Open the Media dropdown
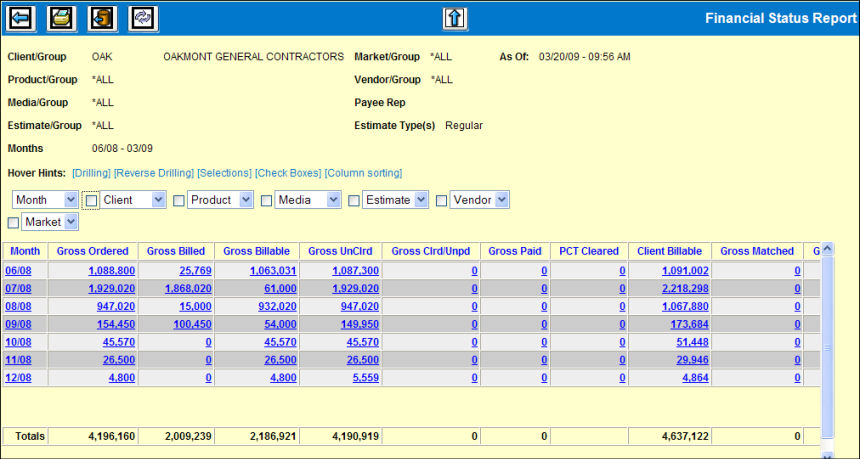 pyautogui.click(x=308, y=200)
